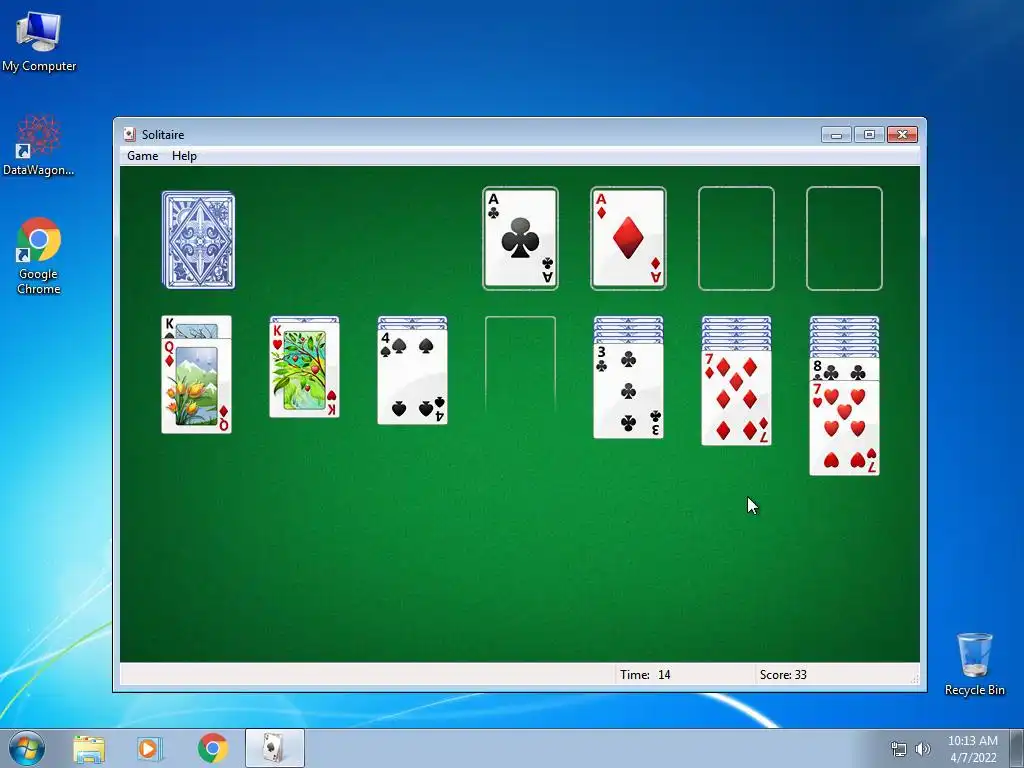
Task: Draw from the face-down stock deck
Action: point(199,240)
